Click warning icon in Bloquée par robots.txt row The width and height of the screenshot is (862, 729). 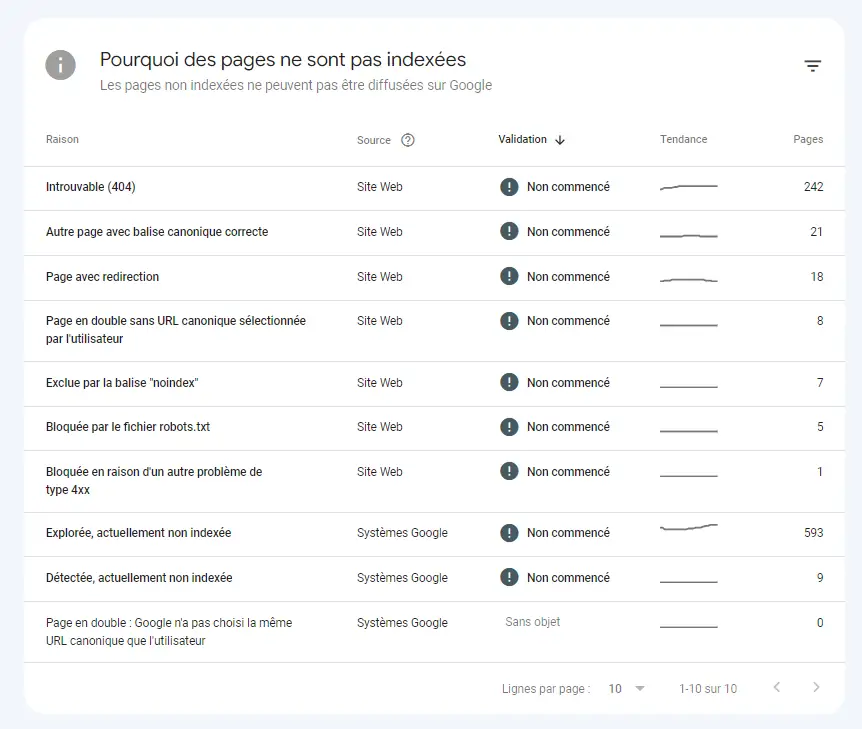click(x=509, y=427)
